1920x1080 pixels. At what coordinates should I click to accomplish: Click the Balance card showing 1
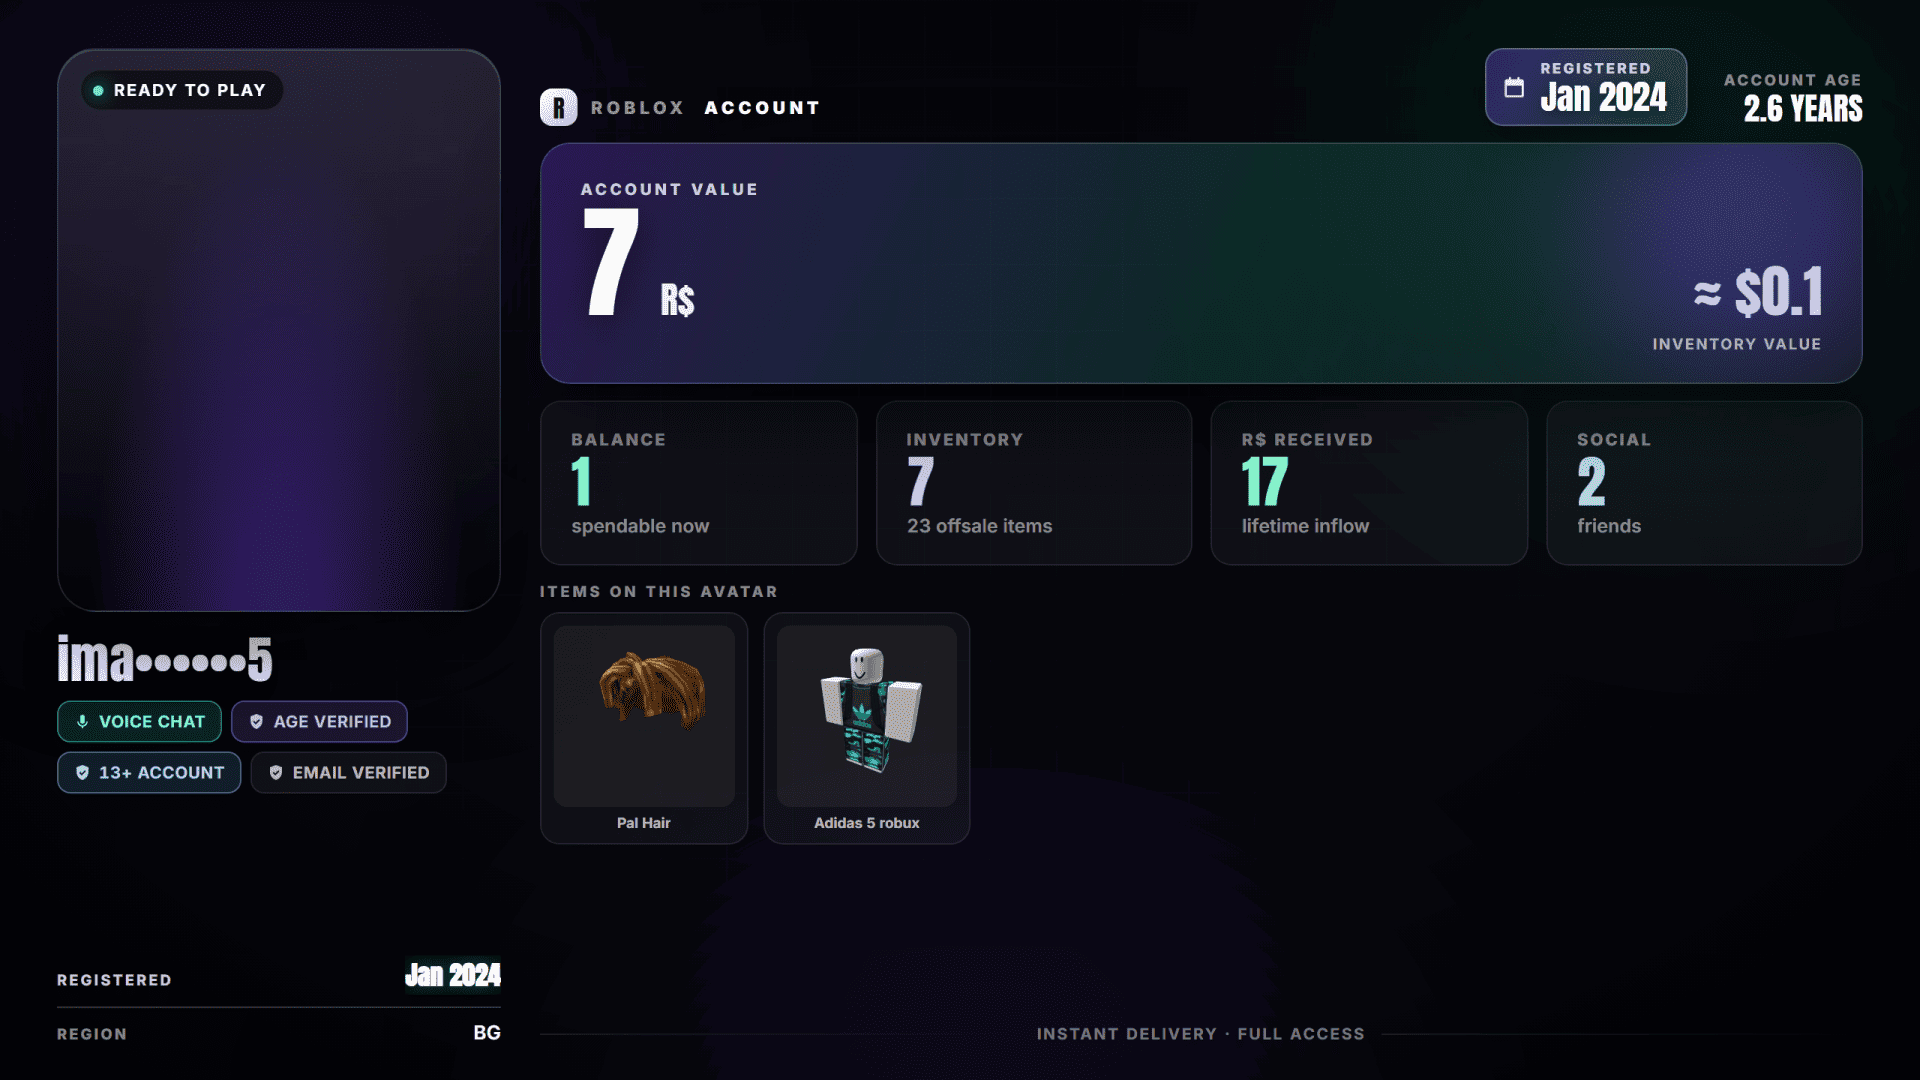pos(698,483)
